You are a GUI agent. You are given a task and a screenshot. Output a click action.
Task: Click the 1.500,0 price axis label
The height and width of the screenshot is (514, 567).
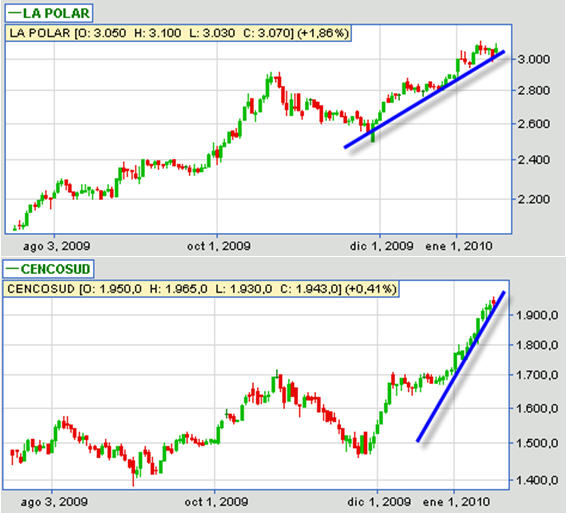tap(536, 443)
